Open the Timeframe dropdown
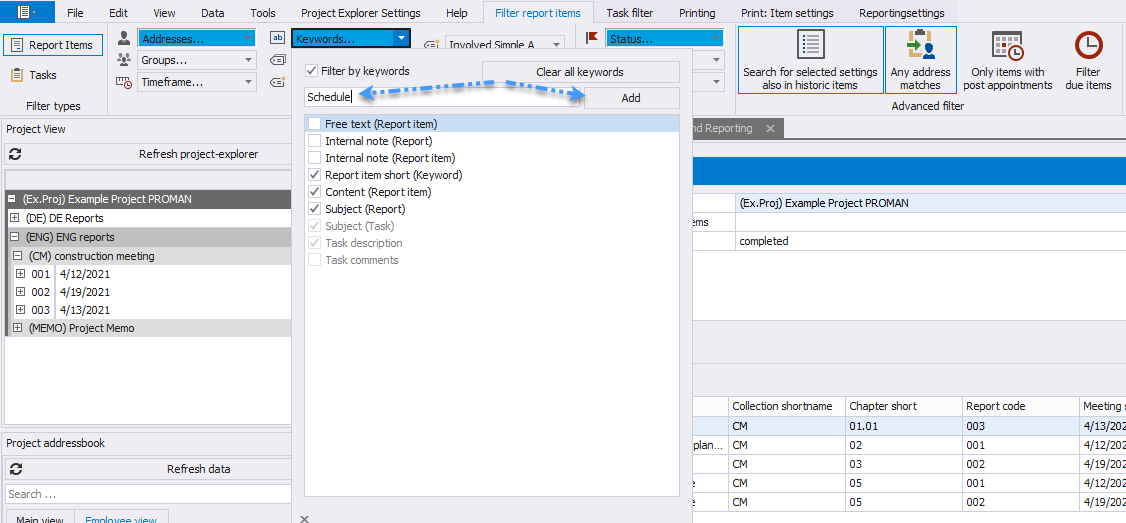Screen dimensions: 1126x523 click(x=248, y=82)
